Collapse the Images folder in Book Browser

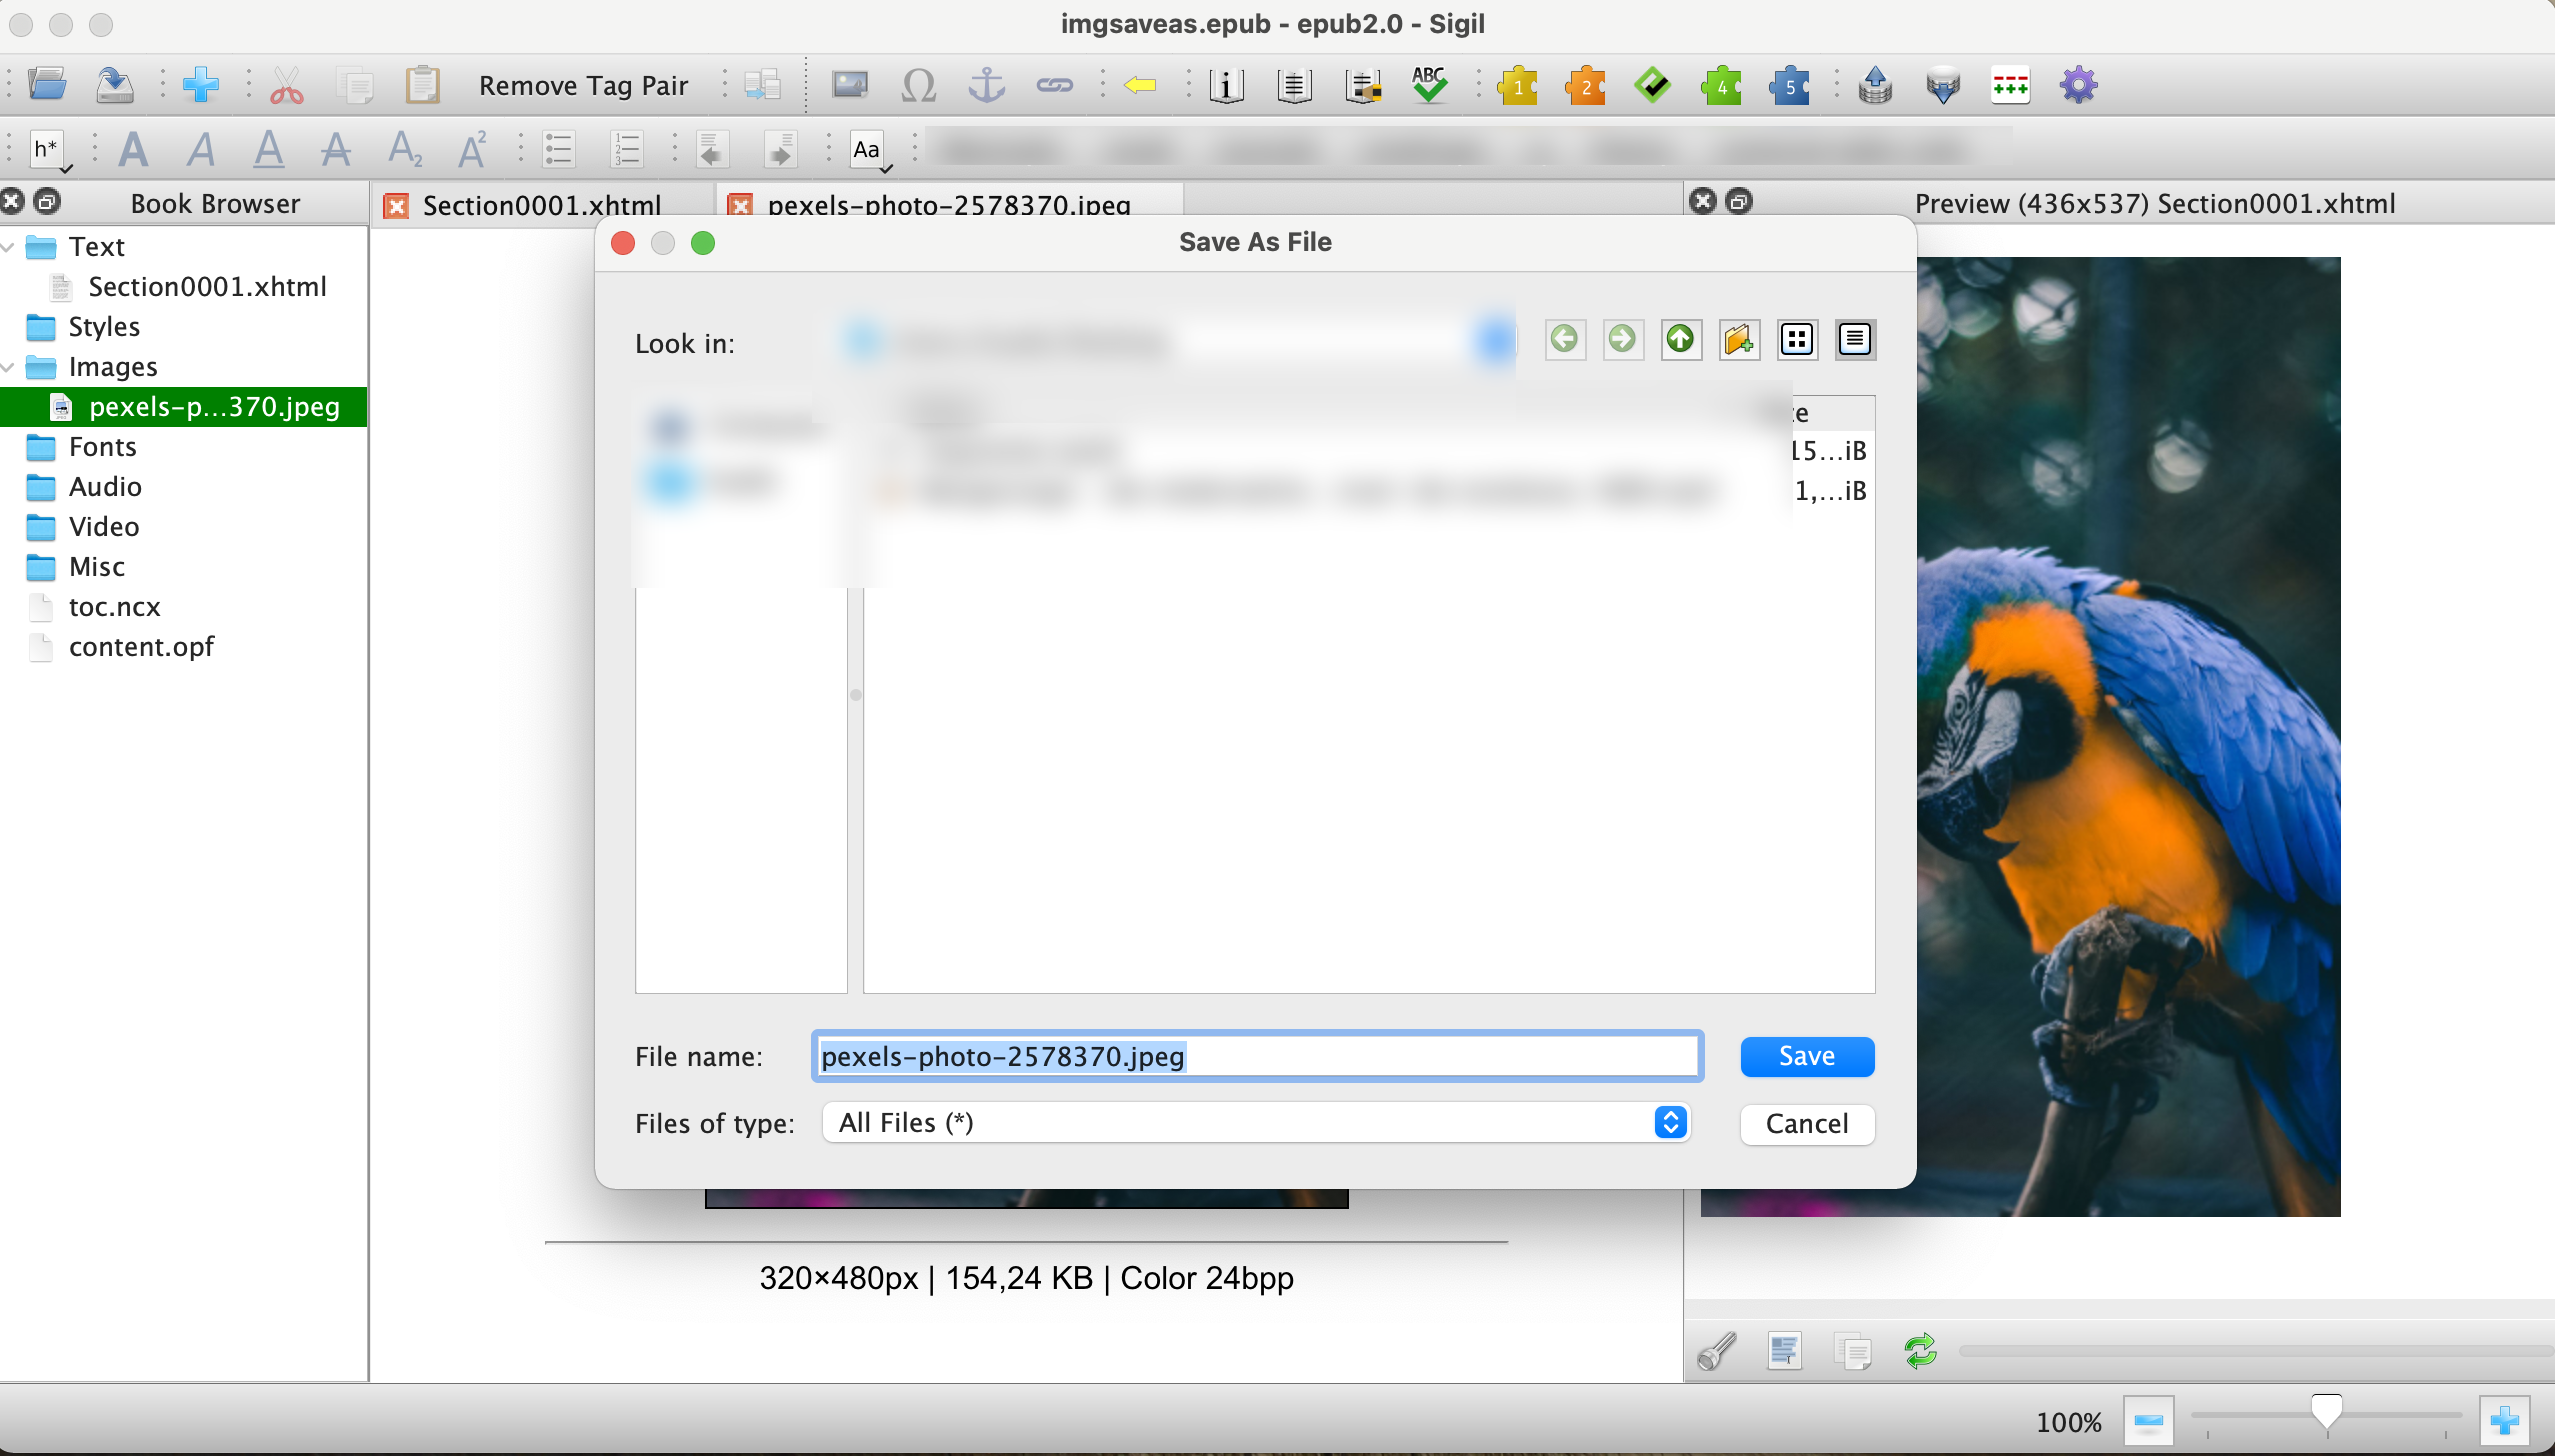click(x=9, y=367)
